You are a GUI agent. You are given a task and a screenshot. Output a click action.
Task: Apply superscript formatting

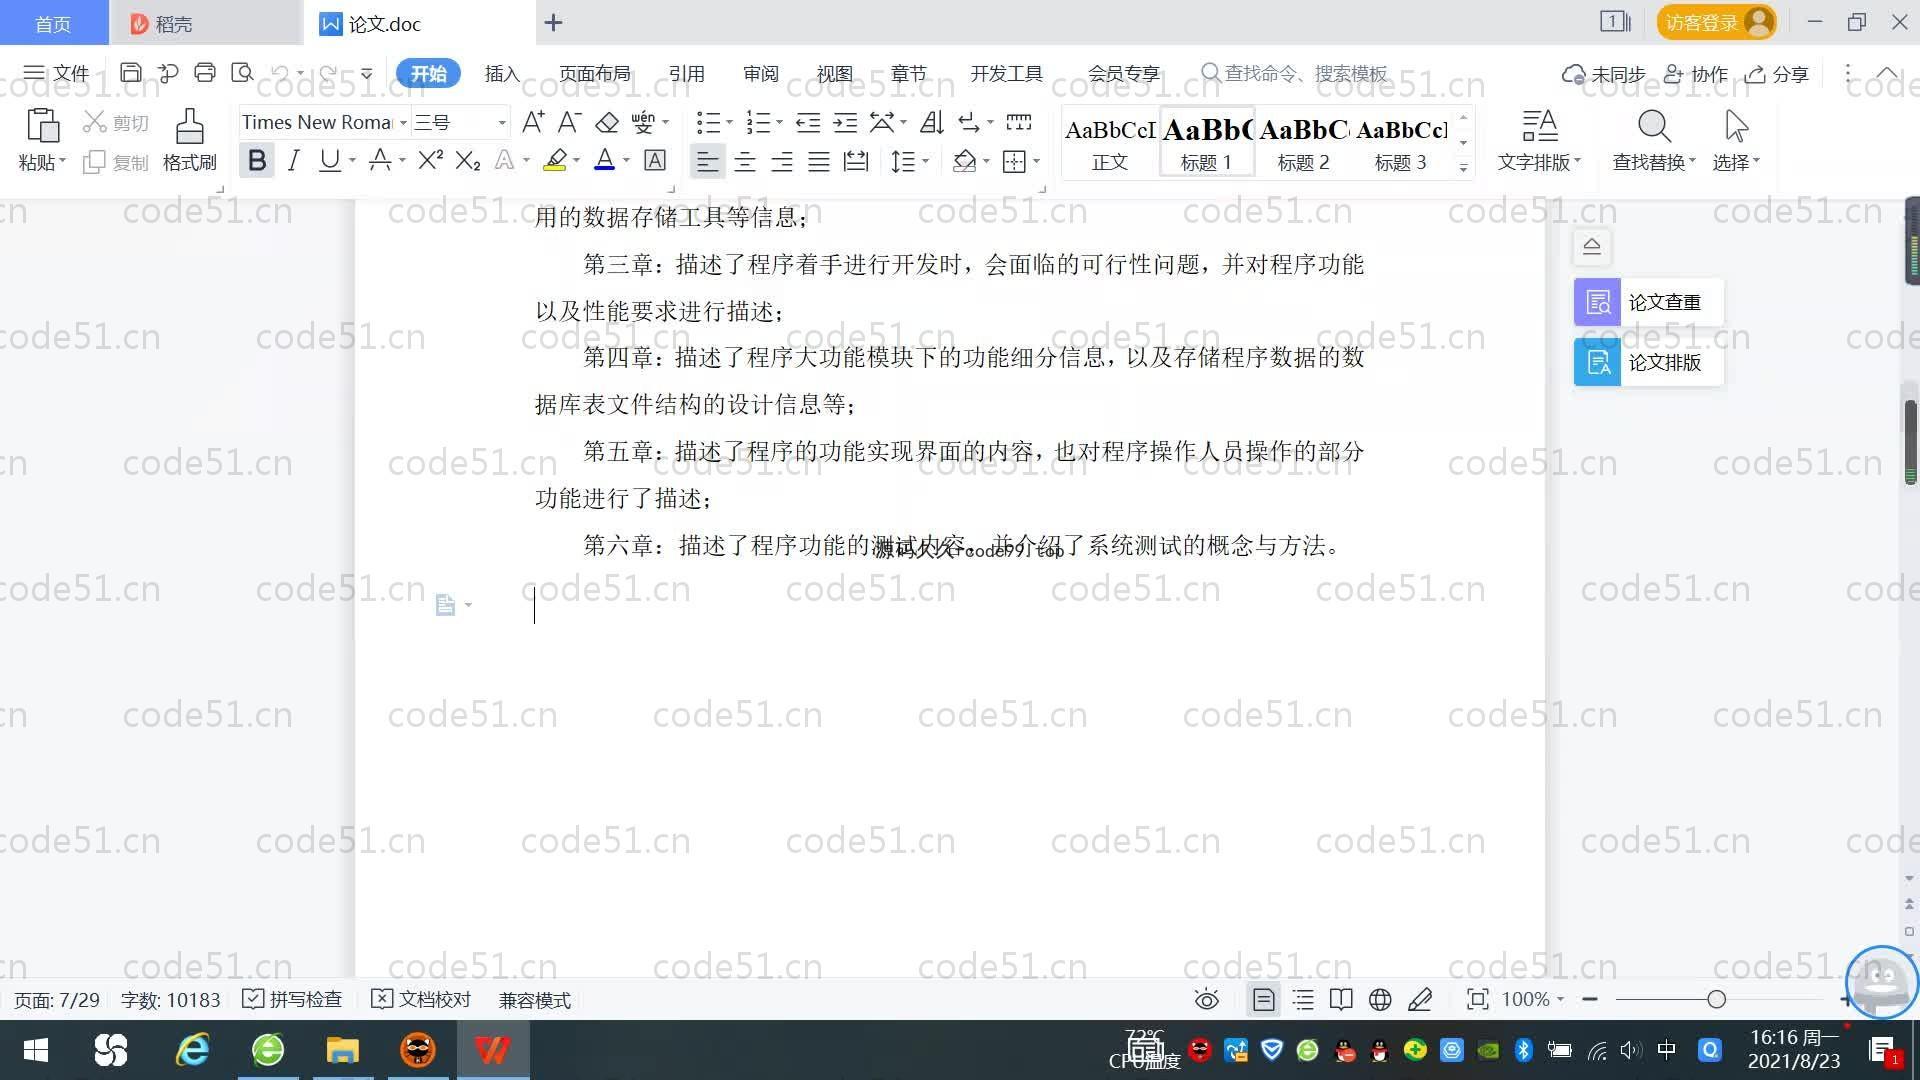click(431, 161)
